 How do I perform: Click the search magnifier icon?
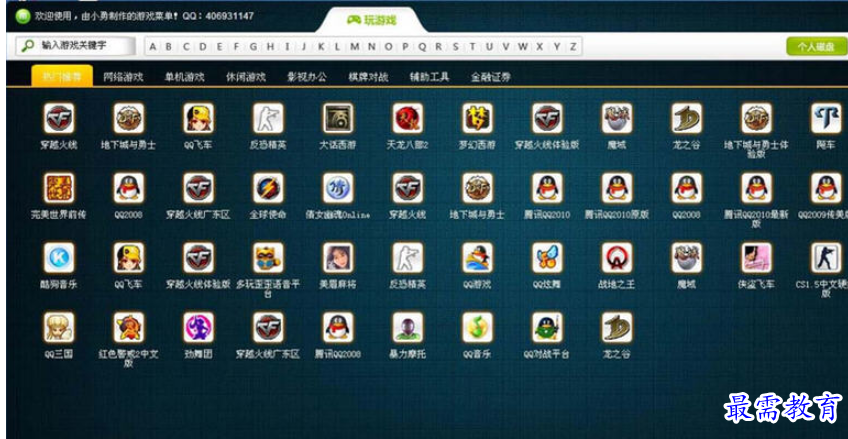coord(28,46)
